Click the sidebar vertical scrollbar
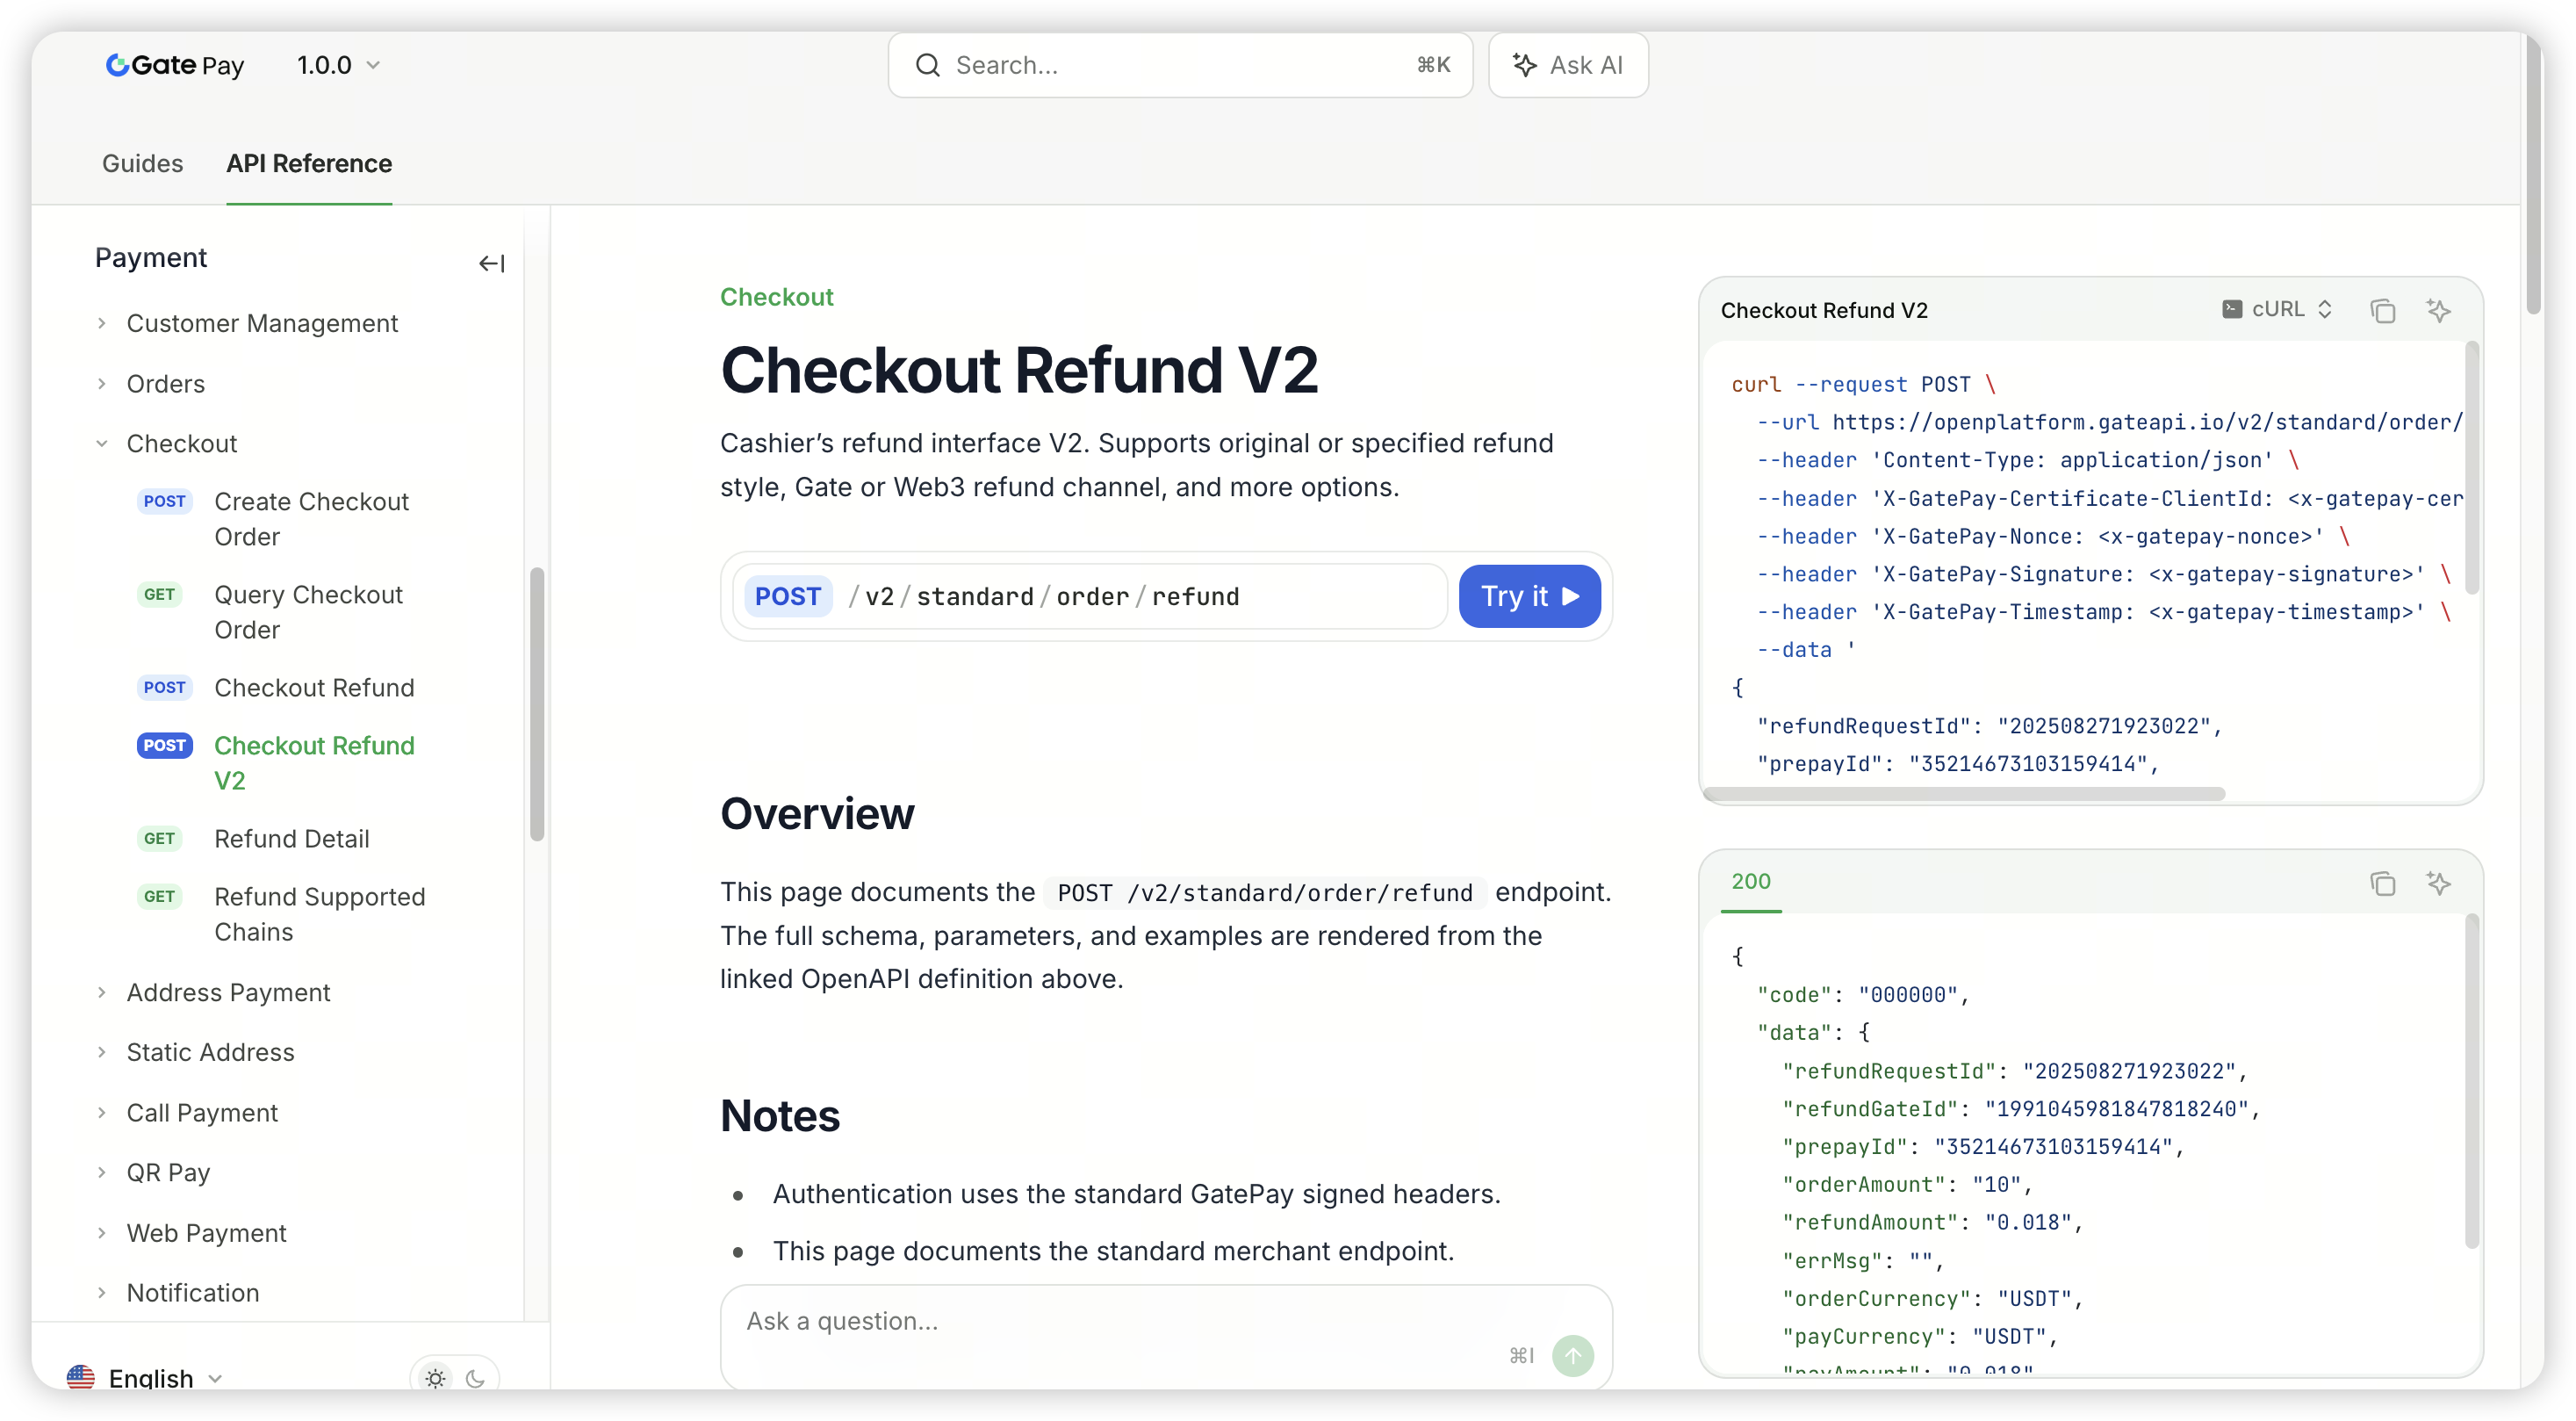This screenshot has width=2576, height=1421. point(537,704)
